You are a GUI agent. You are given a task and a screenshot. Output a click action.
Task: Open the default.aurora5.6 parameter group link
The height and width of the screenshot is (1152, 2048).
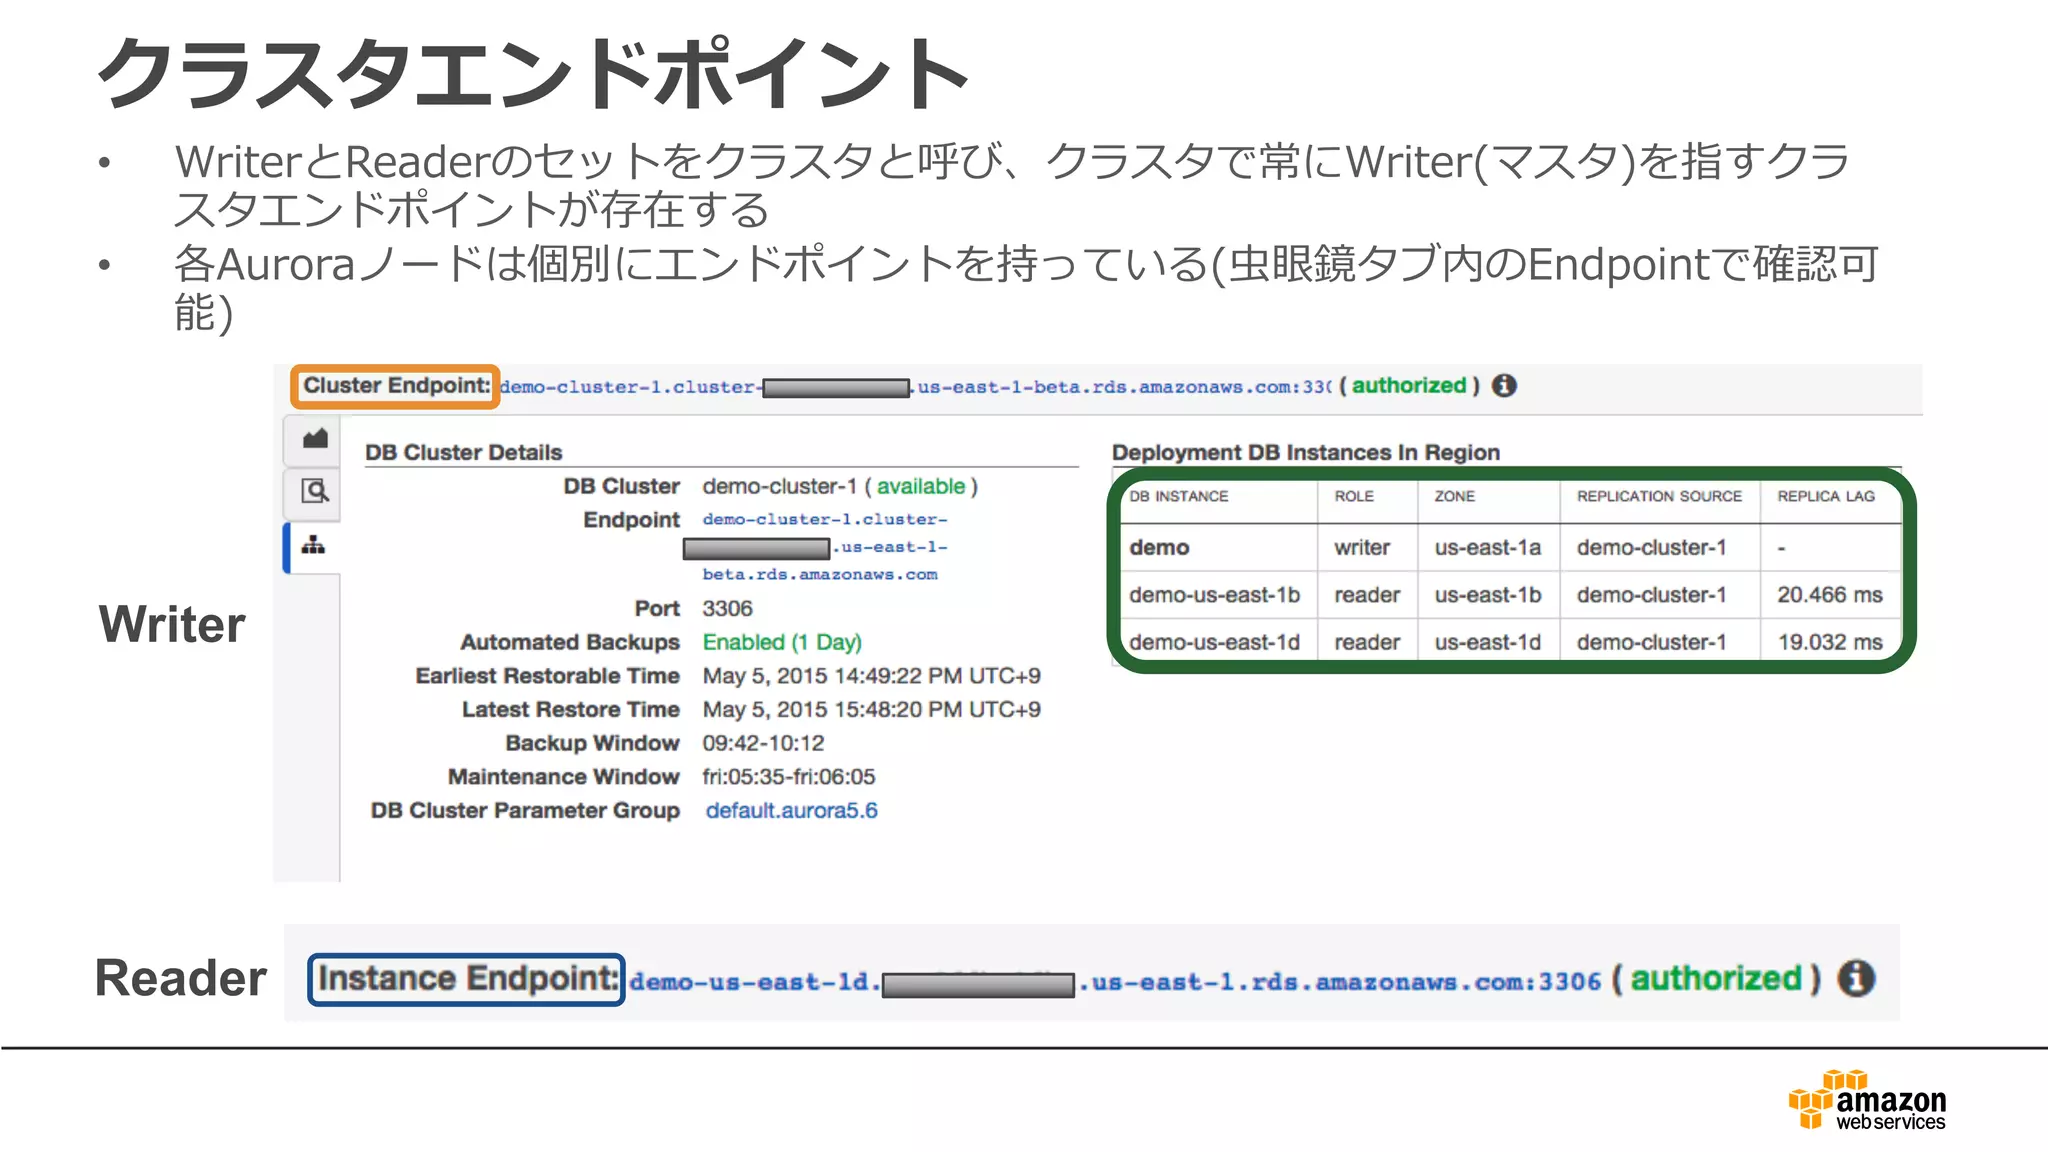click(791, 811)
